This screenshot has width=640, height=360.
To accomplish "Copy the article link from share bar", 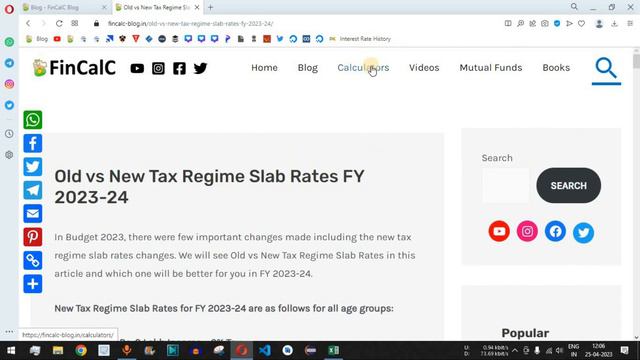I will [x=33, y=260].
